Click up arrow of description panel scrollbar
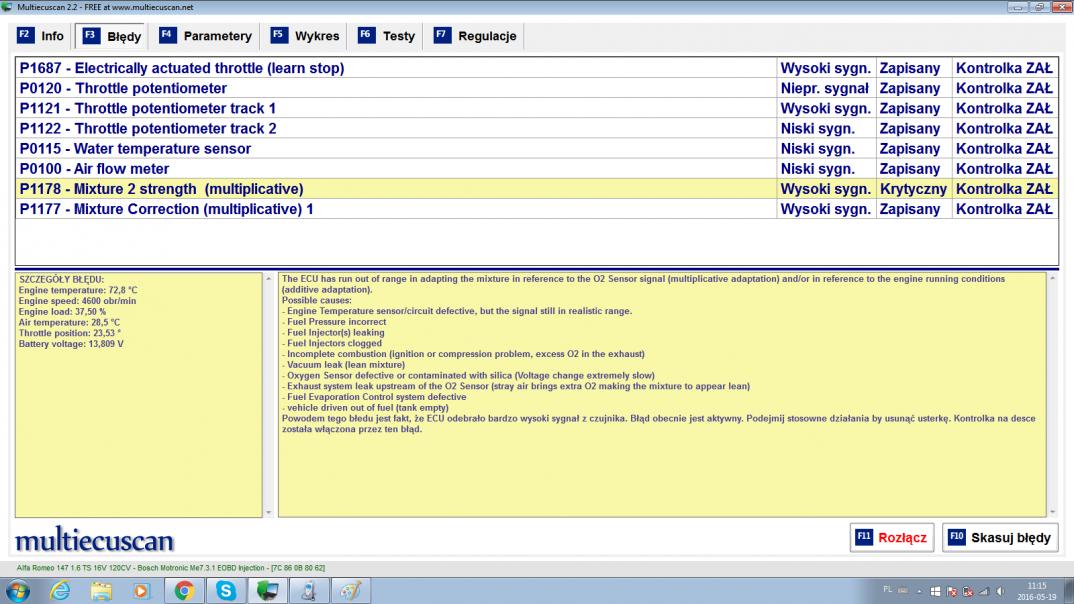1074x604 pixels. click(1052, 279)
